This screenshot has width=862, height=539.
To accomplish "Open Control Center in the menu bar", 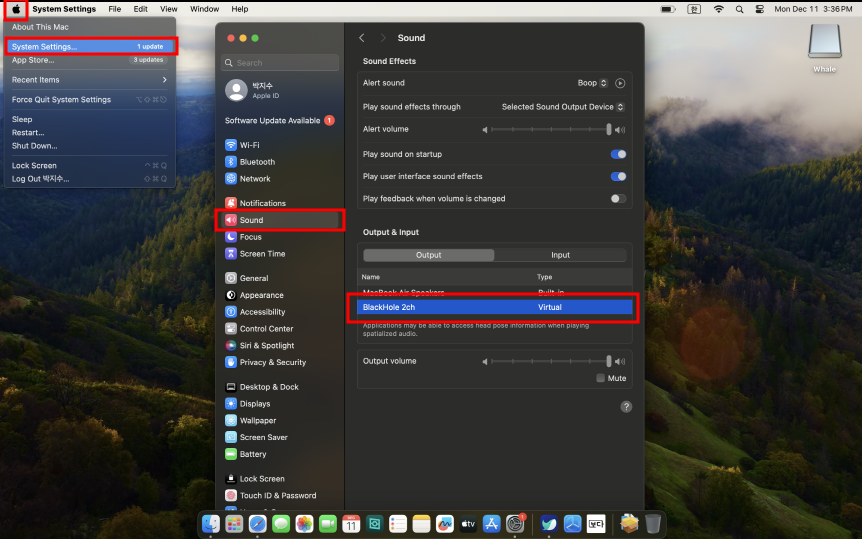I will pos(760,9).
